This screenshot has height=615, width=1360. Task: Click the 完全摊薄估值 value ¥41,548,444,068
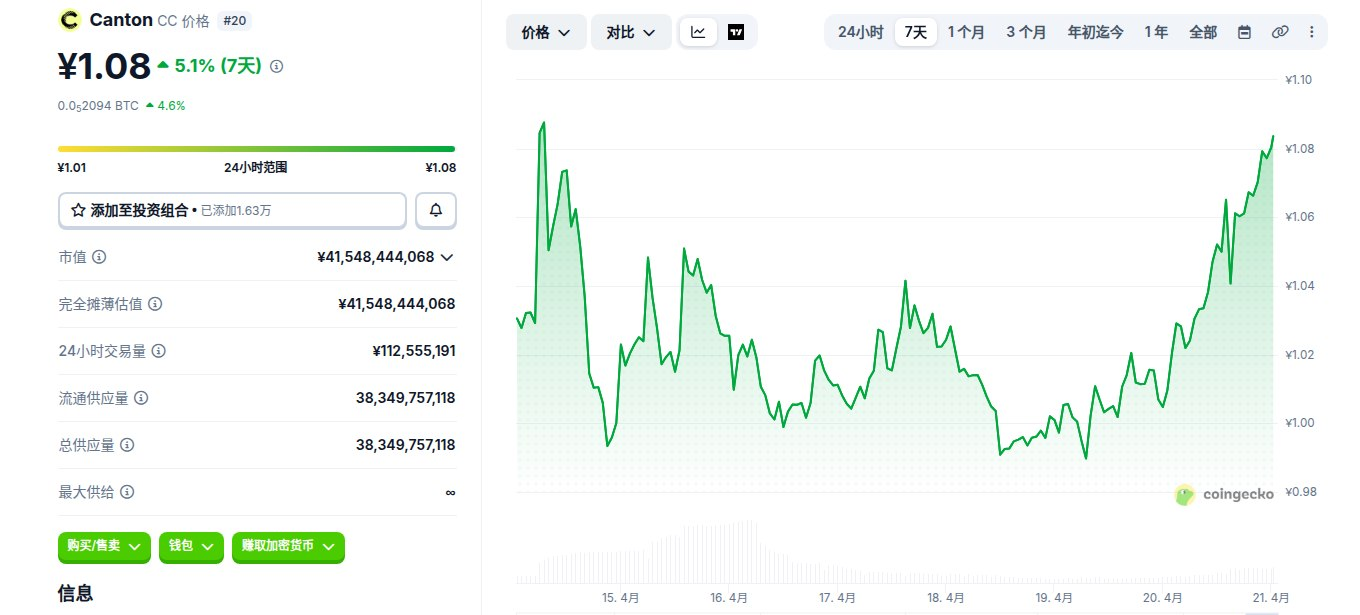(x=397, y=304)
